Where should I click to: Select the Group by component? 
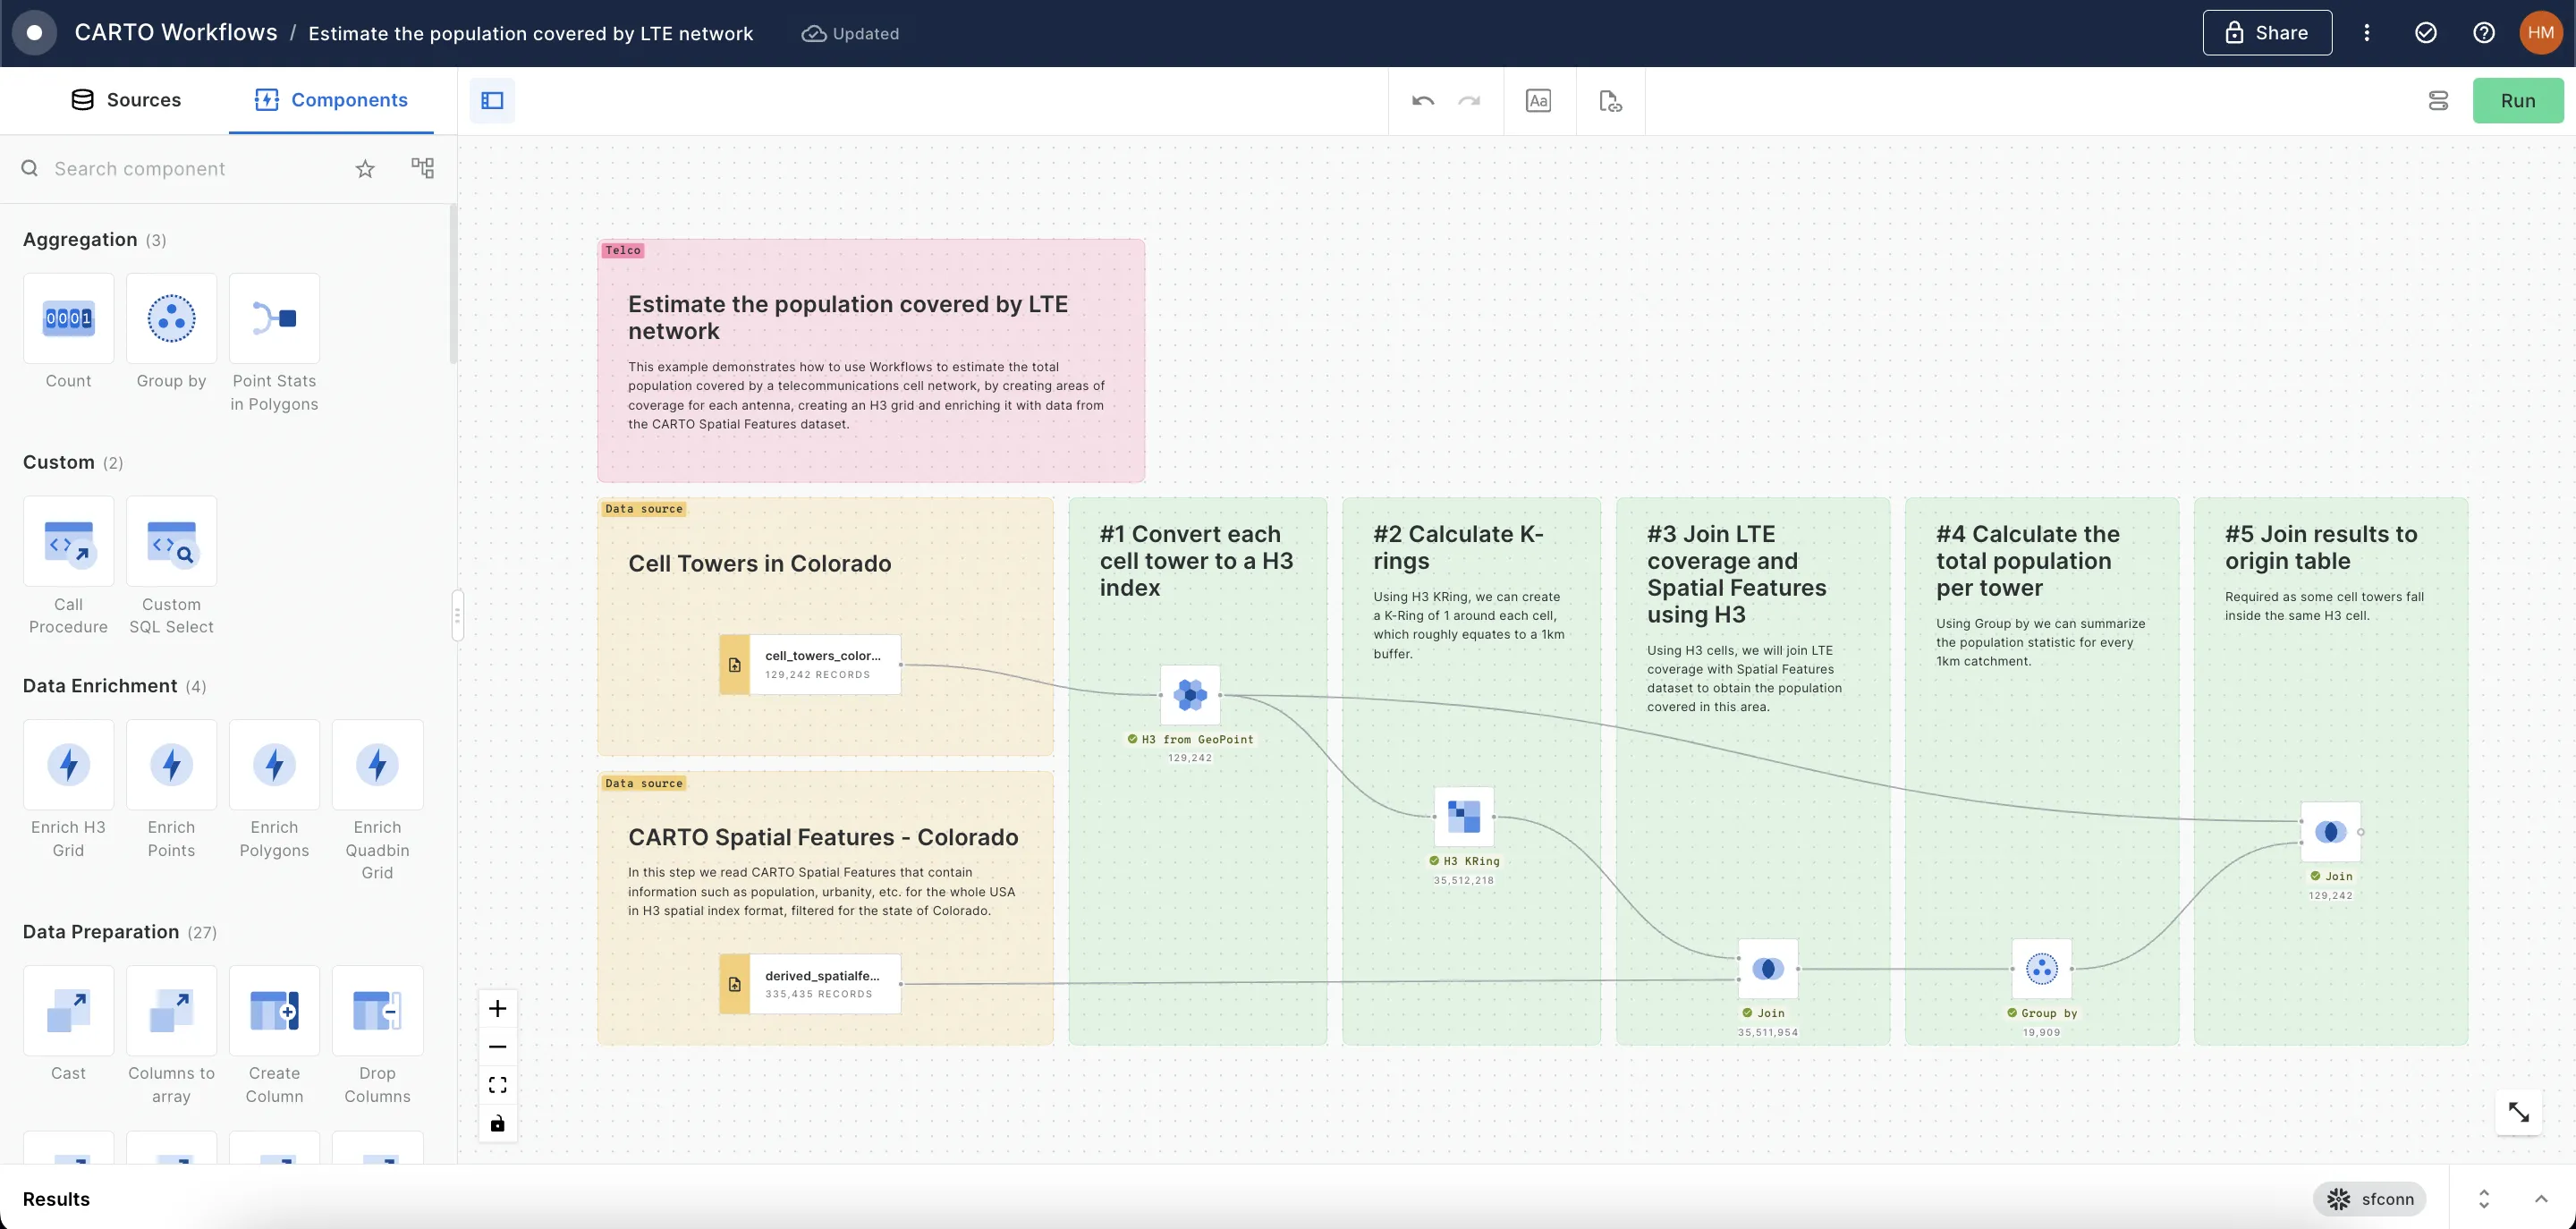coord(170,318)
